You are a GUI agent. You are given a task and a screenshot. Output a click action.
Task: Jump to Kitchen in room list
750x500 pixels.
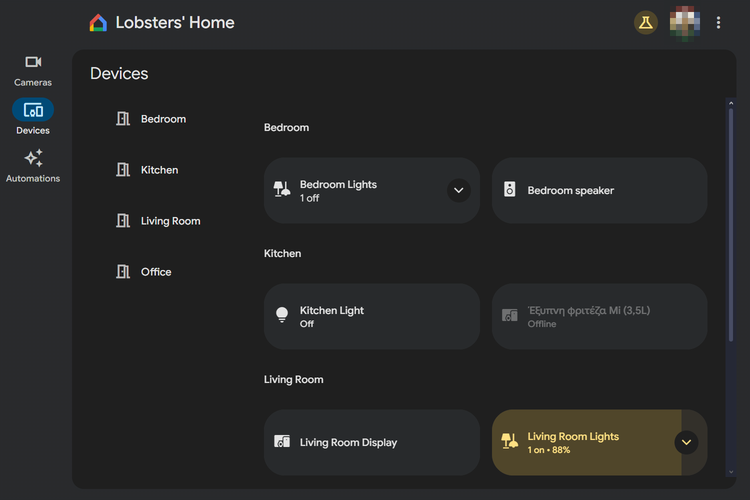click(x=159, y=170)
